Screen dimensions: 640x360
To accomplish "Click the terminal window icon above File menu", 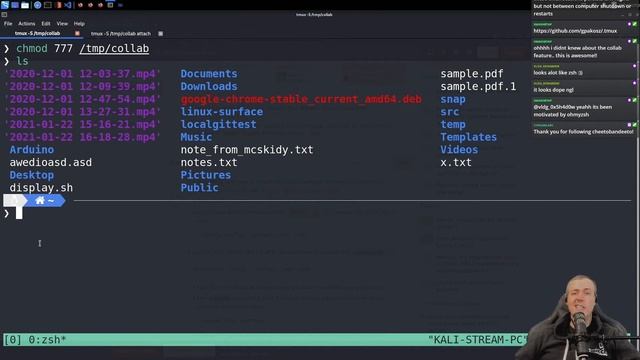I will [4, 15].
